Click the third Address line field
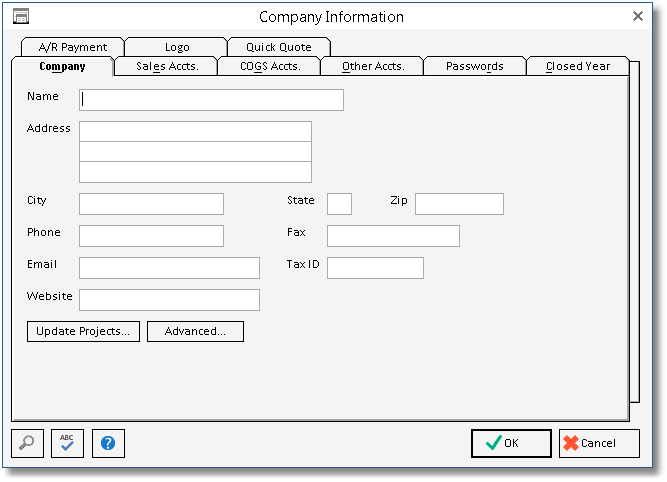 click(x=195, y=172)
